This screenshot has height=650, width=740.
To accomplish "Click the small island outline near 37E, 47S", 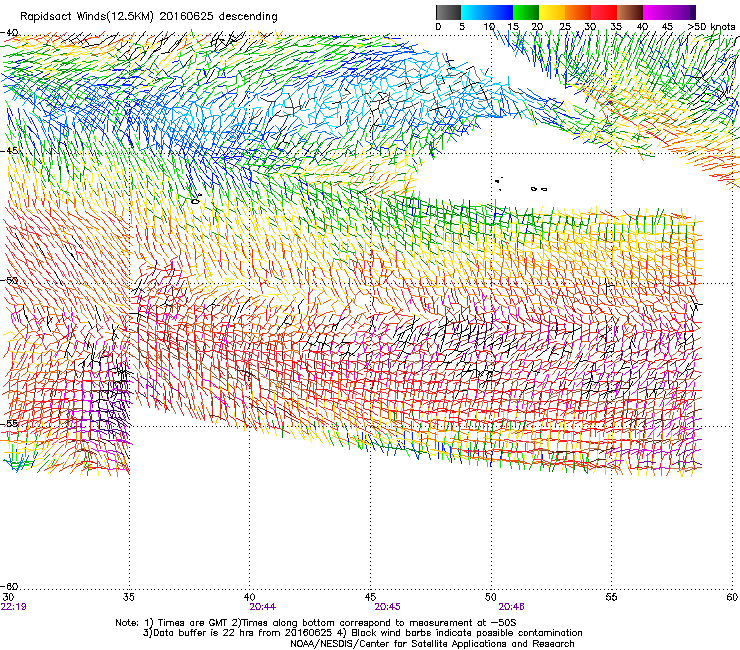I will point(195,201).
